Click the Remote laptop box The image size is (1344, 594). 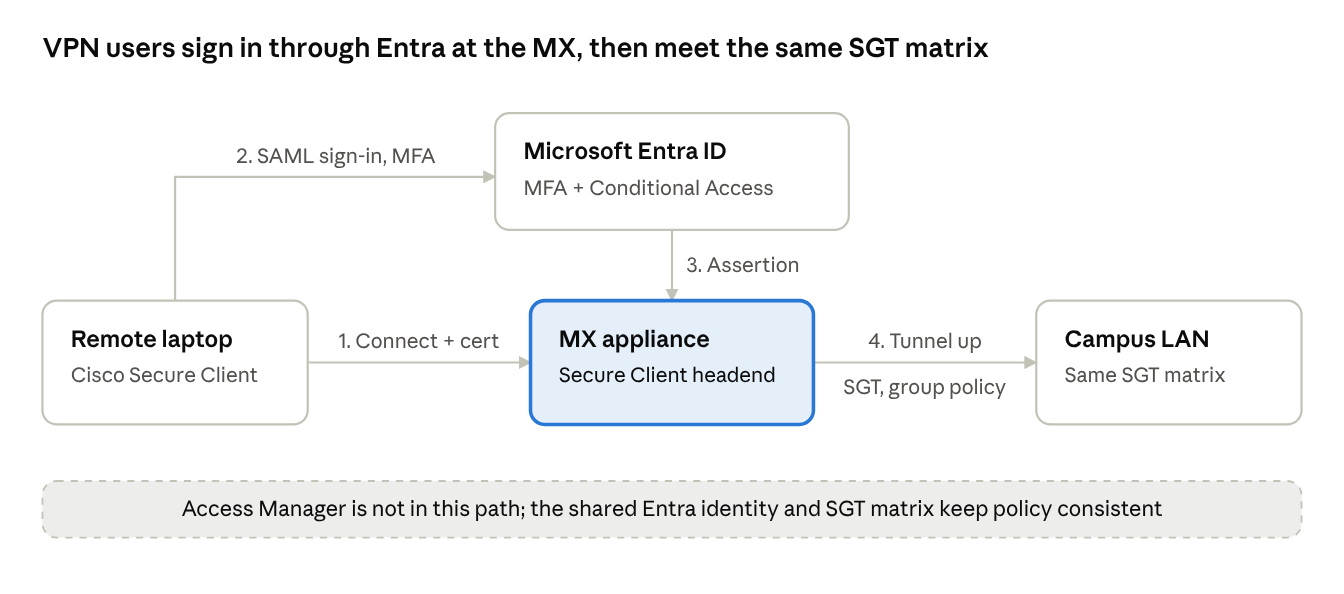(175, 362)
